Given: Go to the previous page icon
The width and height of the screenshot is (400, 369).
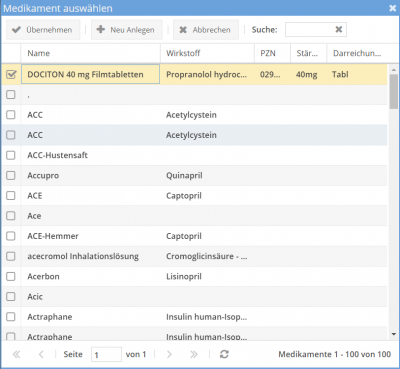Looking at the screenshot, I should [x=41, y=354].
